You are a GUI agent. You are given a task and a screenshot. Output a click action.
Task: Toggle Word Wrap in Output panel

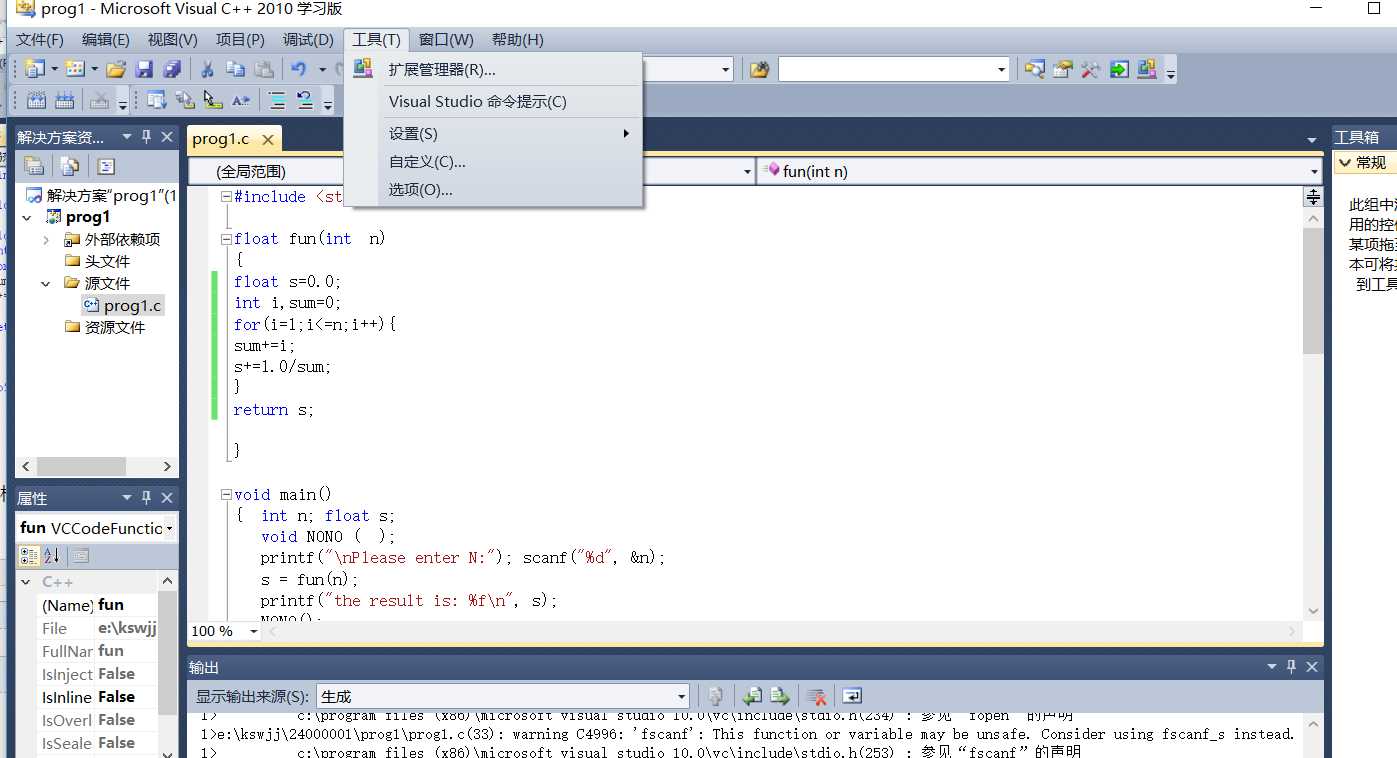pos(852,696)
